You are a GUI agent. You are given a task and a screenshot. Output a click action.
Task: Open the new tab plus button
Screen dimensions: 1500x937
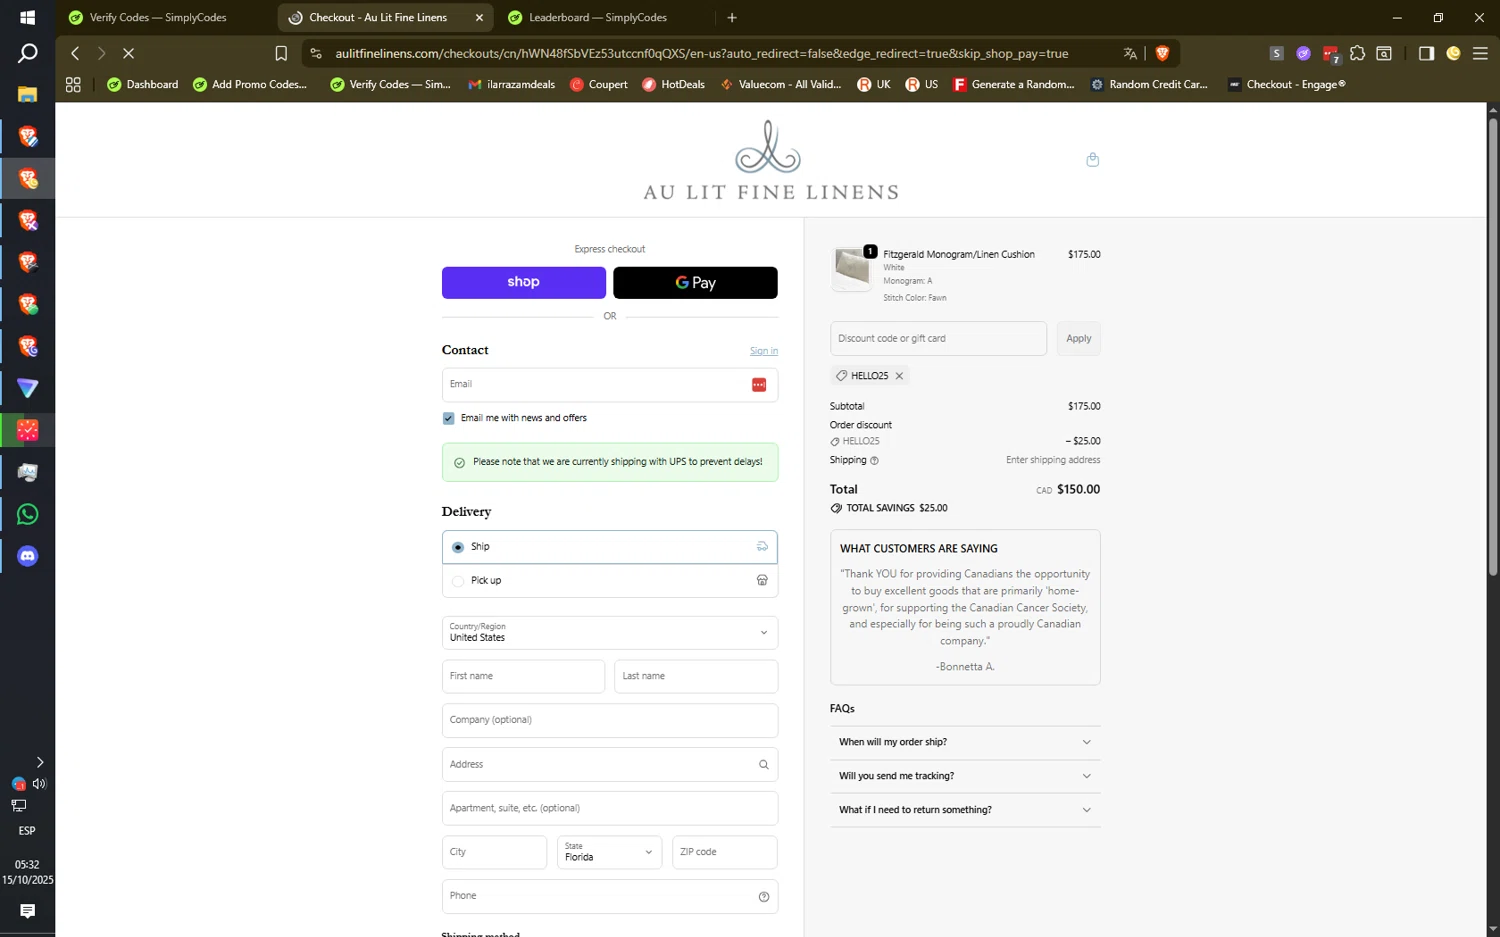click(732, 17)
